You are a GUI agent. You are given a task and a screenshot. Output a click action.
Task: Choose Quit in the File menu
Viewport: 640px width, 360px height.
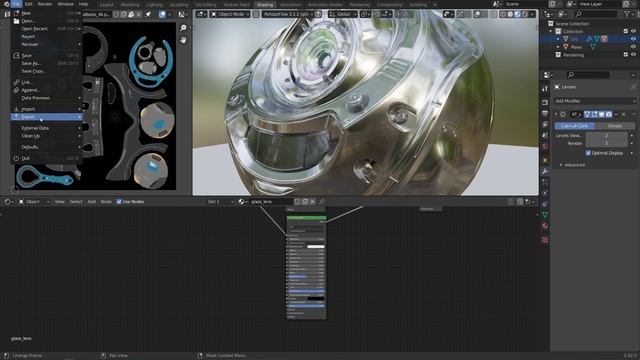46,158
